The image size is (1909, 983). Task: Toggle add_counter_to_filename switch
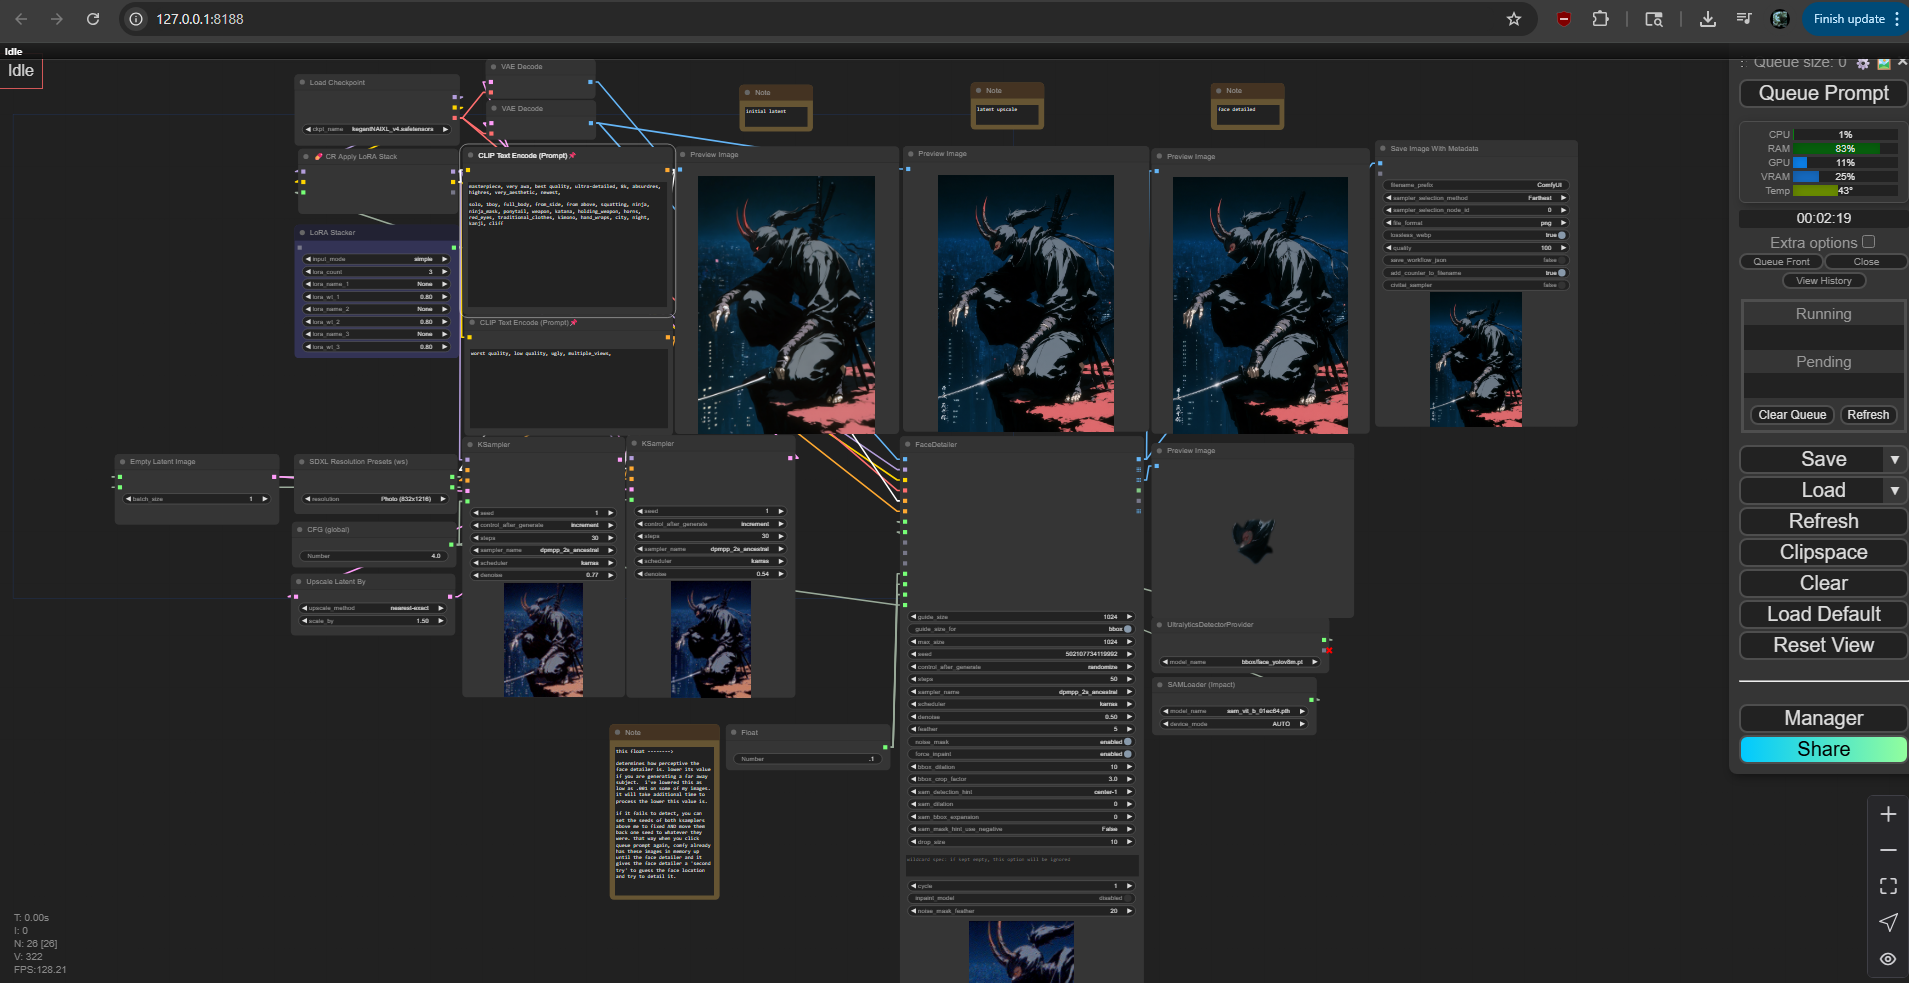(x=1561, y=273)
